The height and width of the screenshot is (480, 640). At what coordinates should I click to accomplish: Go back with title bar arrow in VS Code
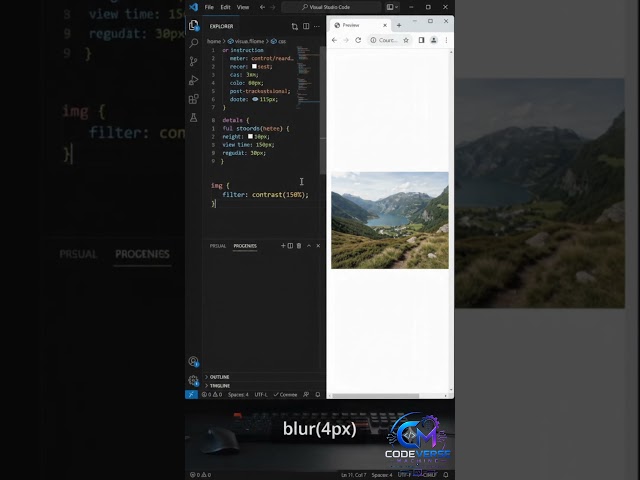coord(262,7)
